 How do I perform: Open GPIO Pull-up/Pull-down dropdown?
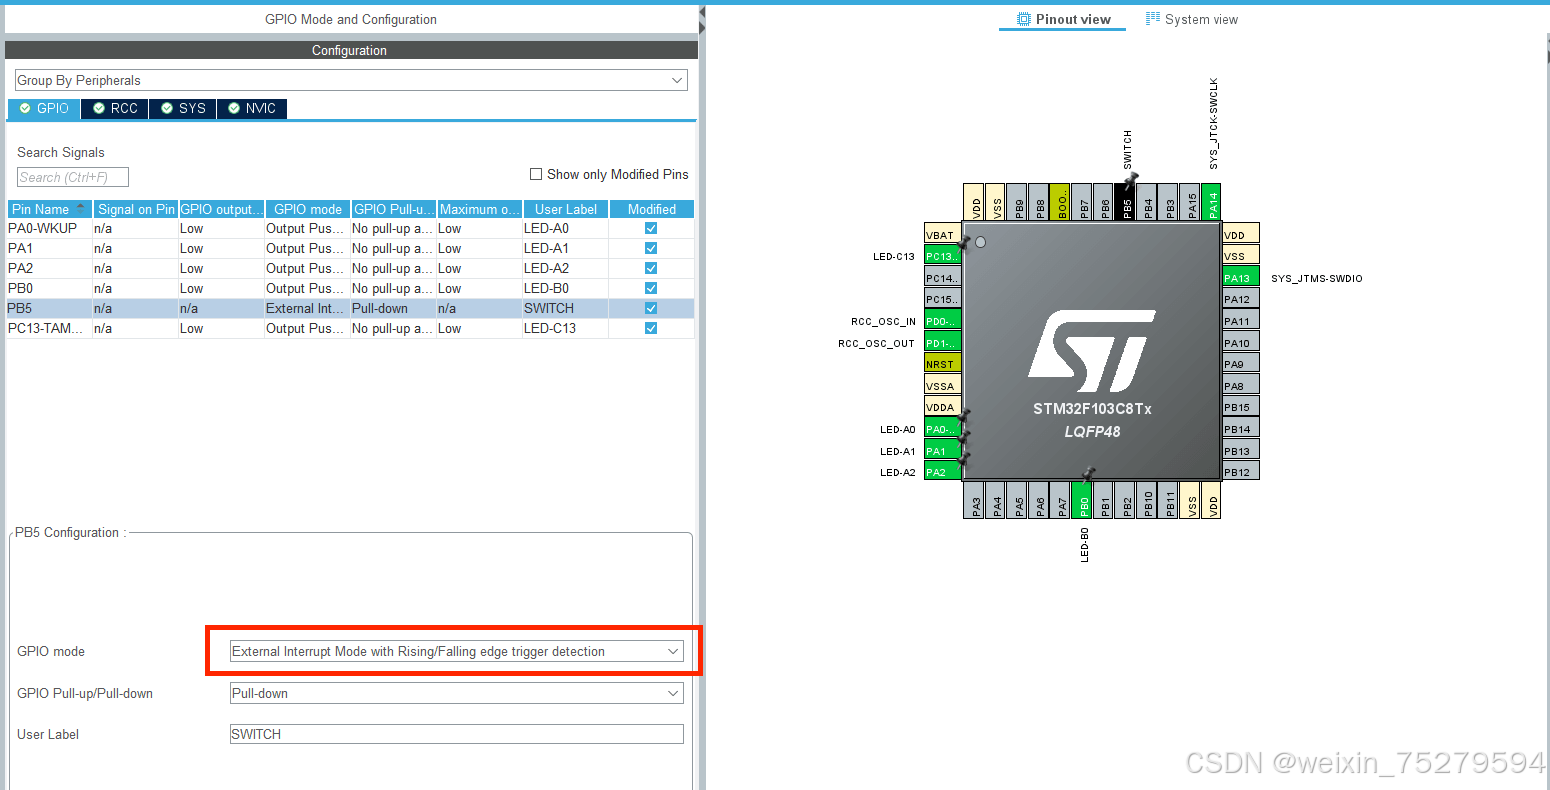click(x=456, y=693)
